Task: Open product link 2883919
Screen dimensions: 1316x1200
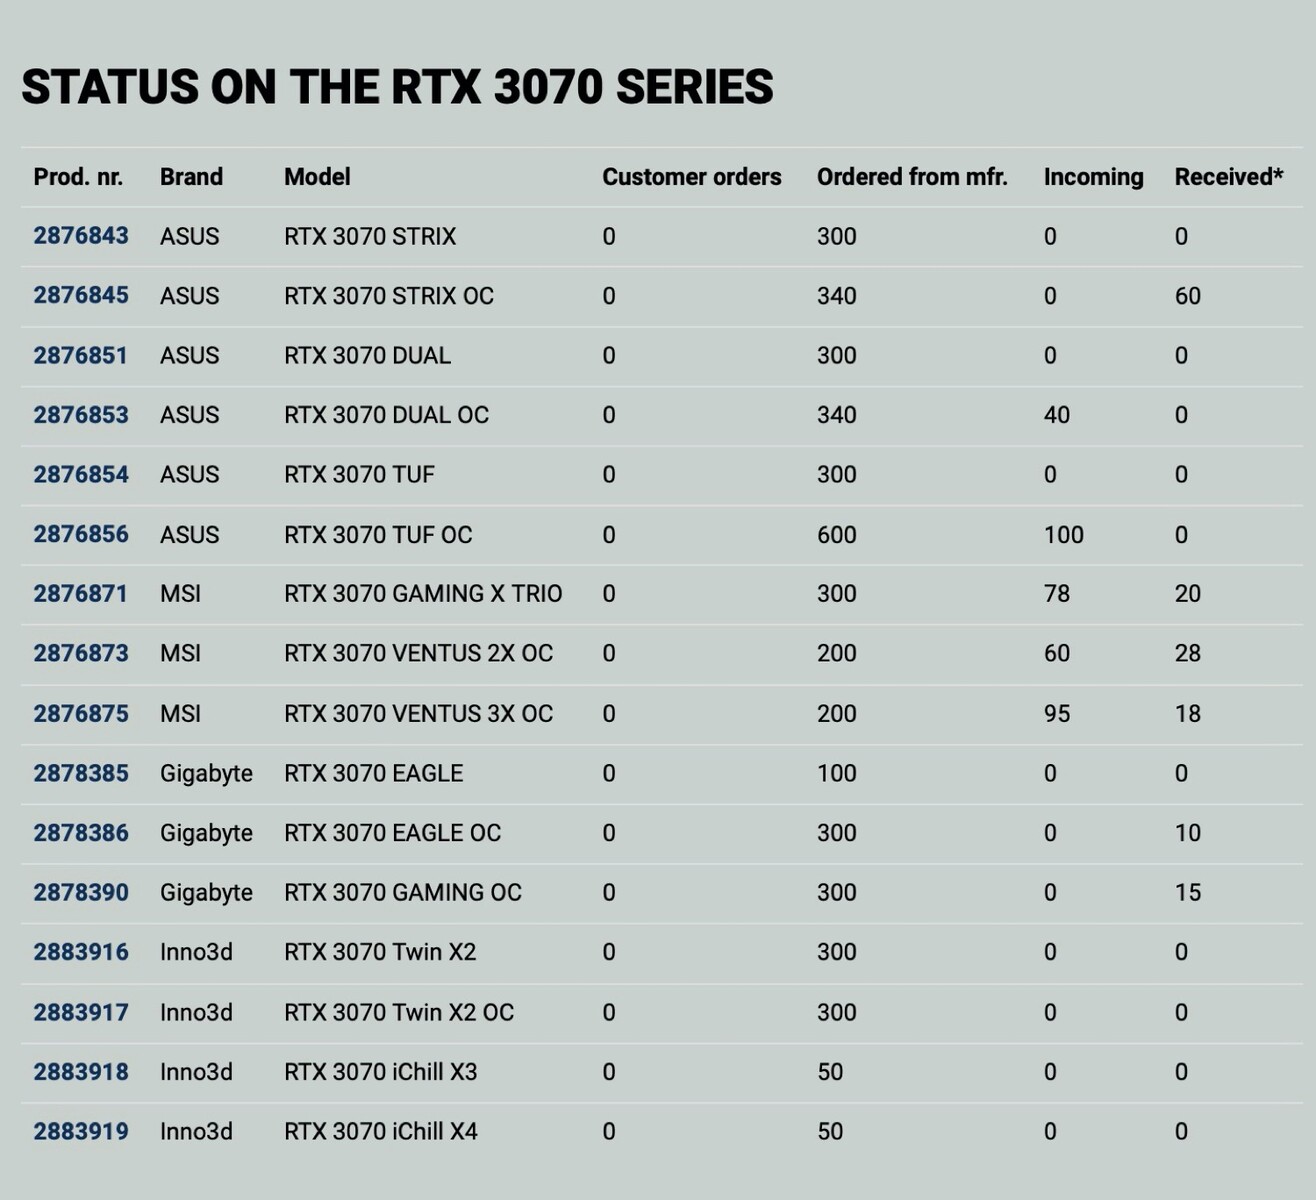Action: [81, 1132]
